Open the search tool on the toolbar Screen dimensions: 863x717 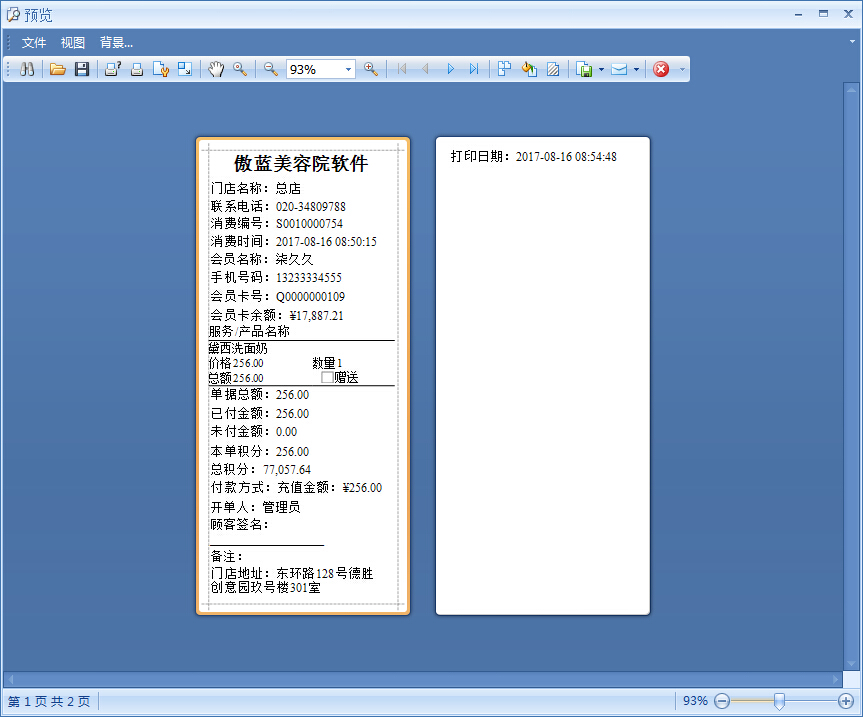tap(27, 69)
